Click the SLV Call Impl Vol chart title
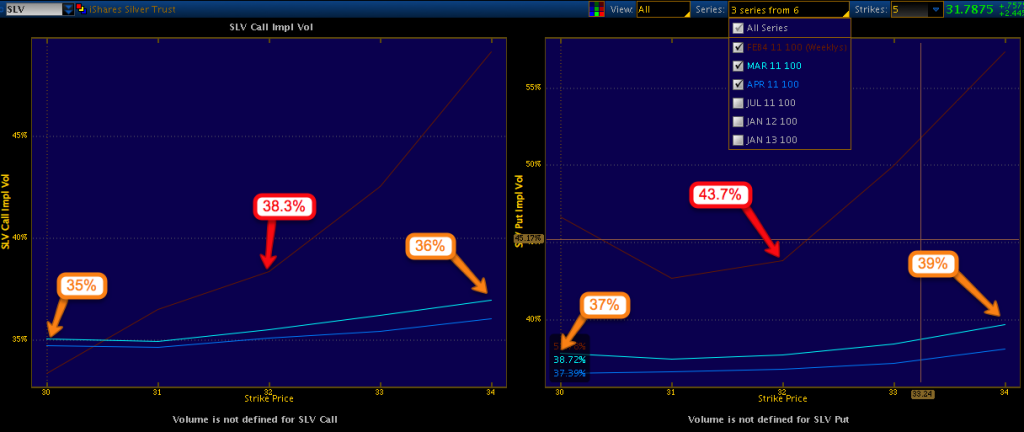 pyautogui.click(x=269, y=26)
